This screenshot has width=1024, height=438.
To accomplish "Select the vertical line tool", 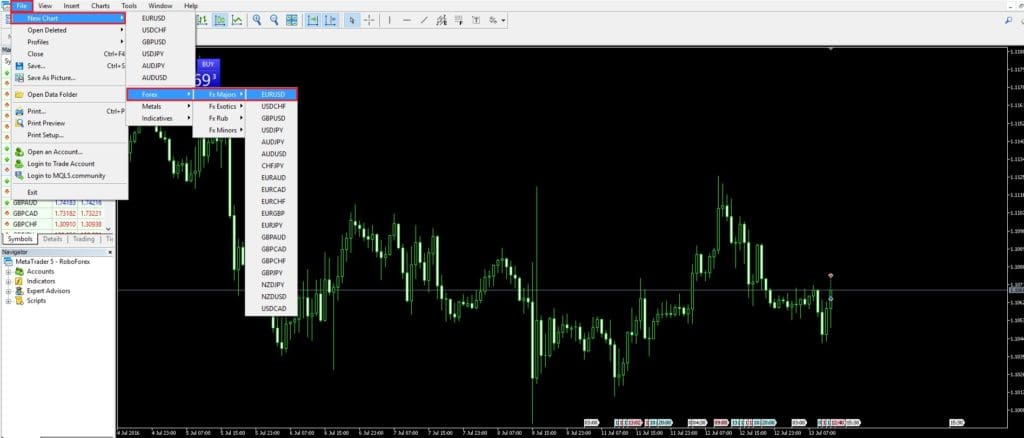I will [x=390, y=20].
